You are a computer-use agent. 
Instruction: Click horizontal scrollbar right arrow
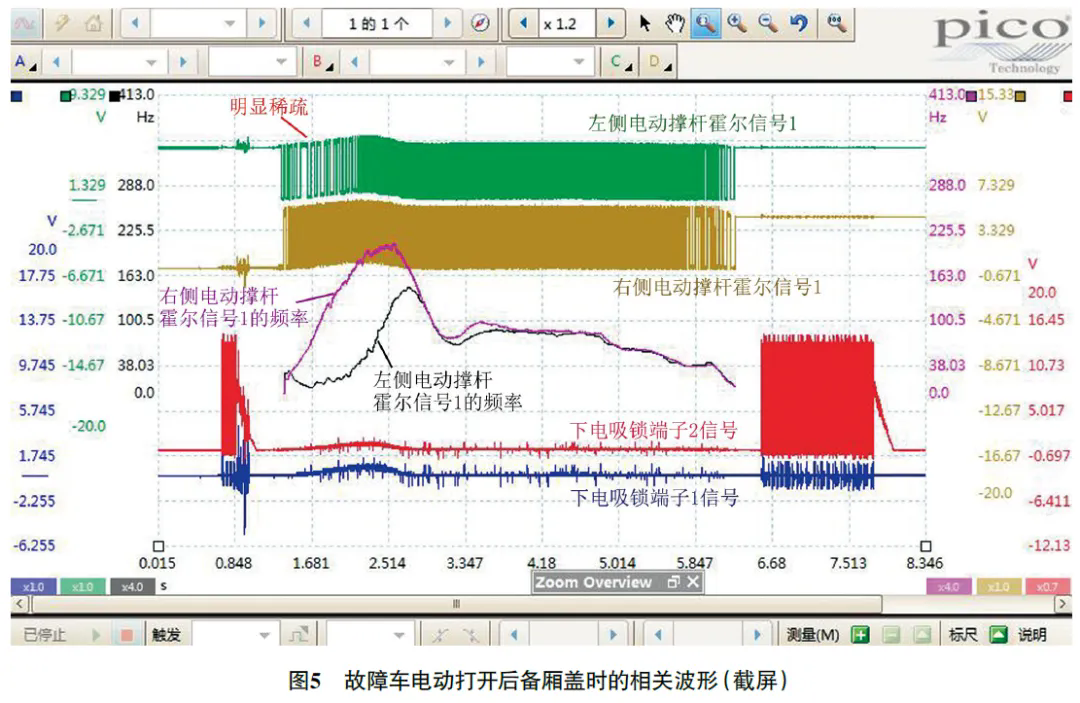[1063, 605]
